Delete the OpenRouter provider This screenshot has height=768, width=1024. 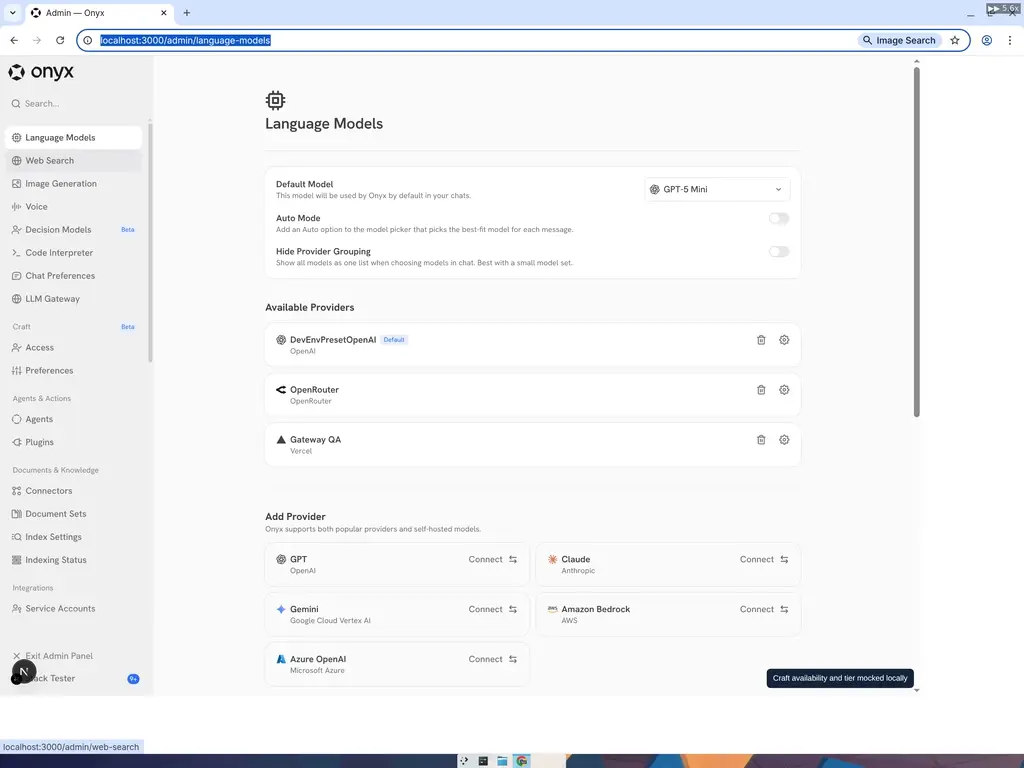pos(761,390)
